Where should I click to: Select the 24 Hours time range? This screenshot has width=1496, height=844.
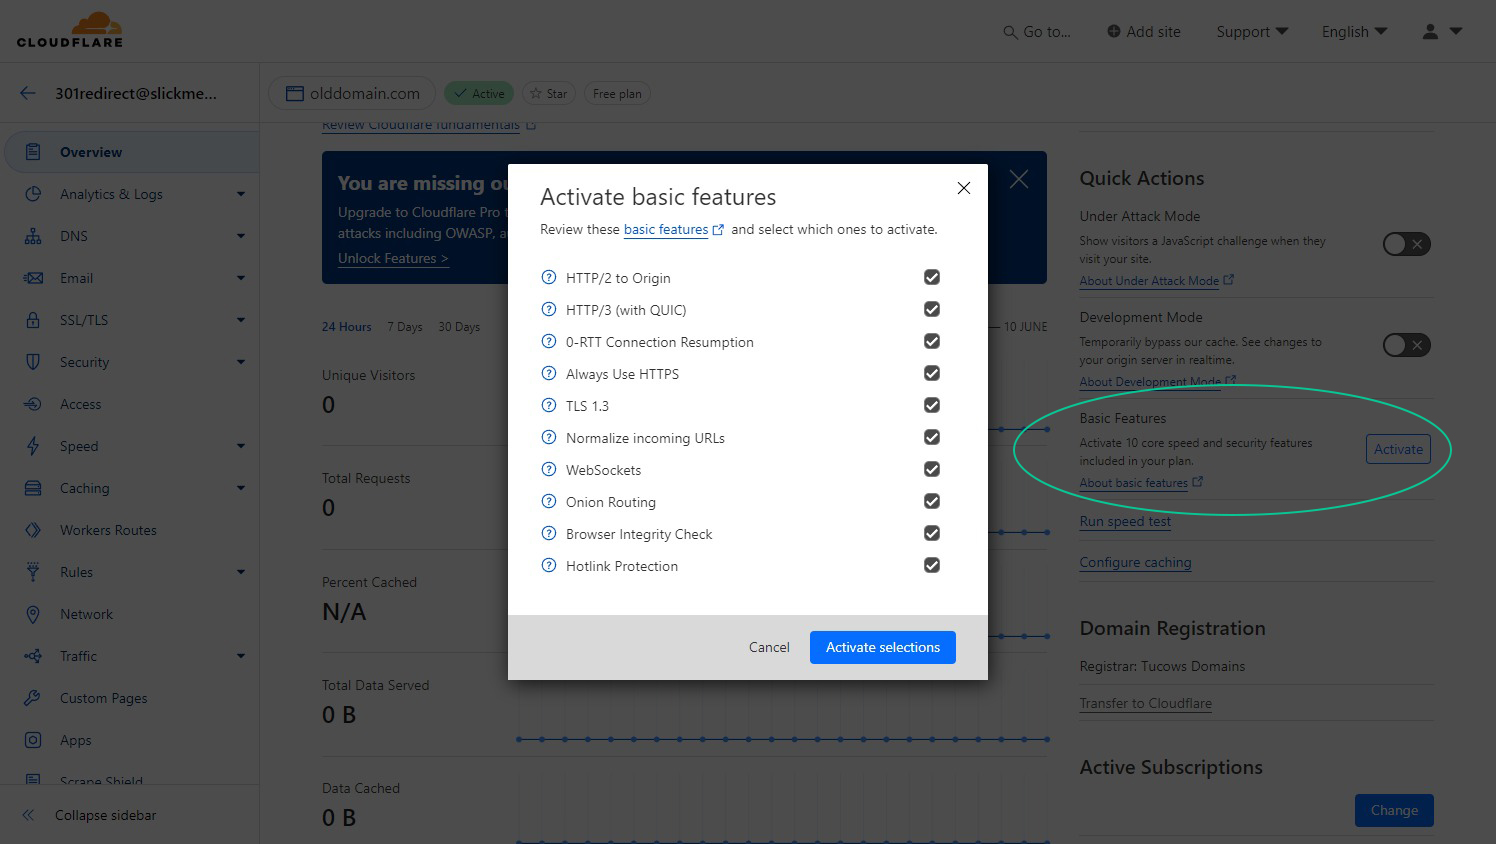tap(346, 327)
